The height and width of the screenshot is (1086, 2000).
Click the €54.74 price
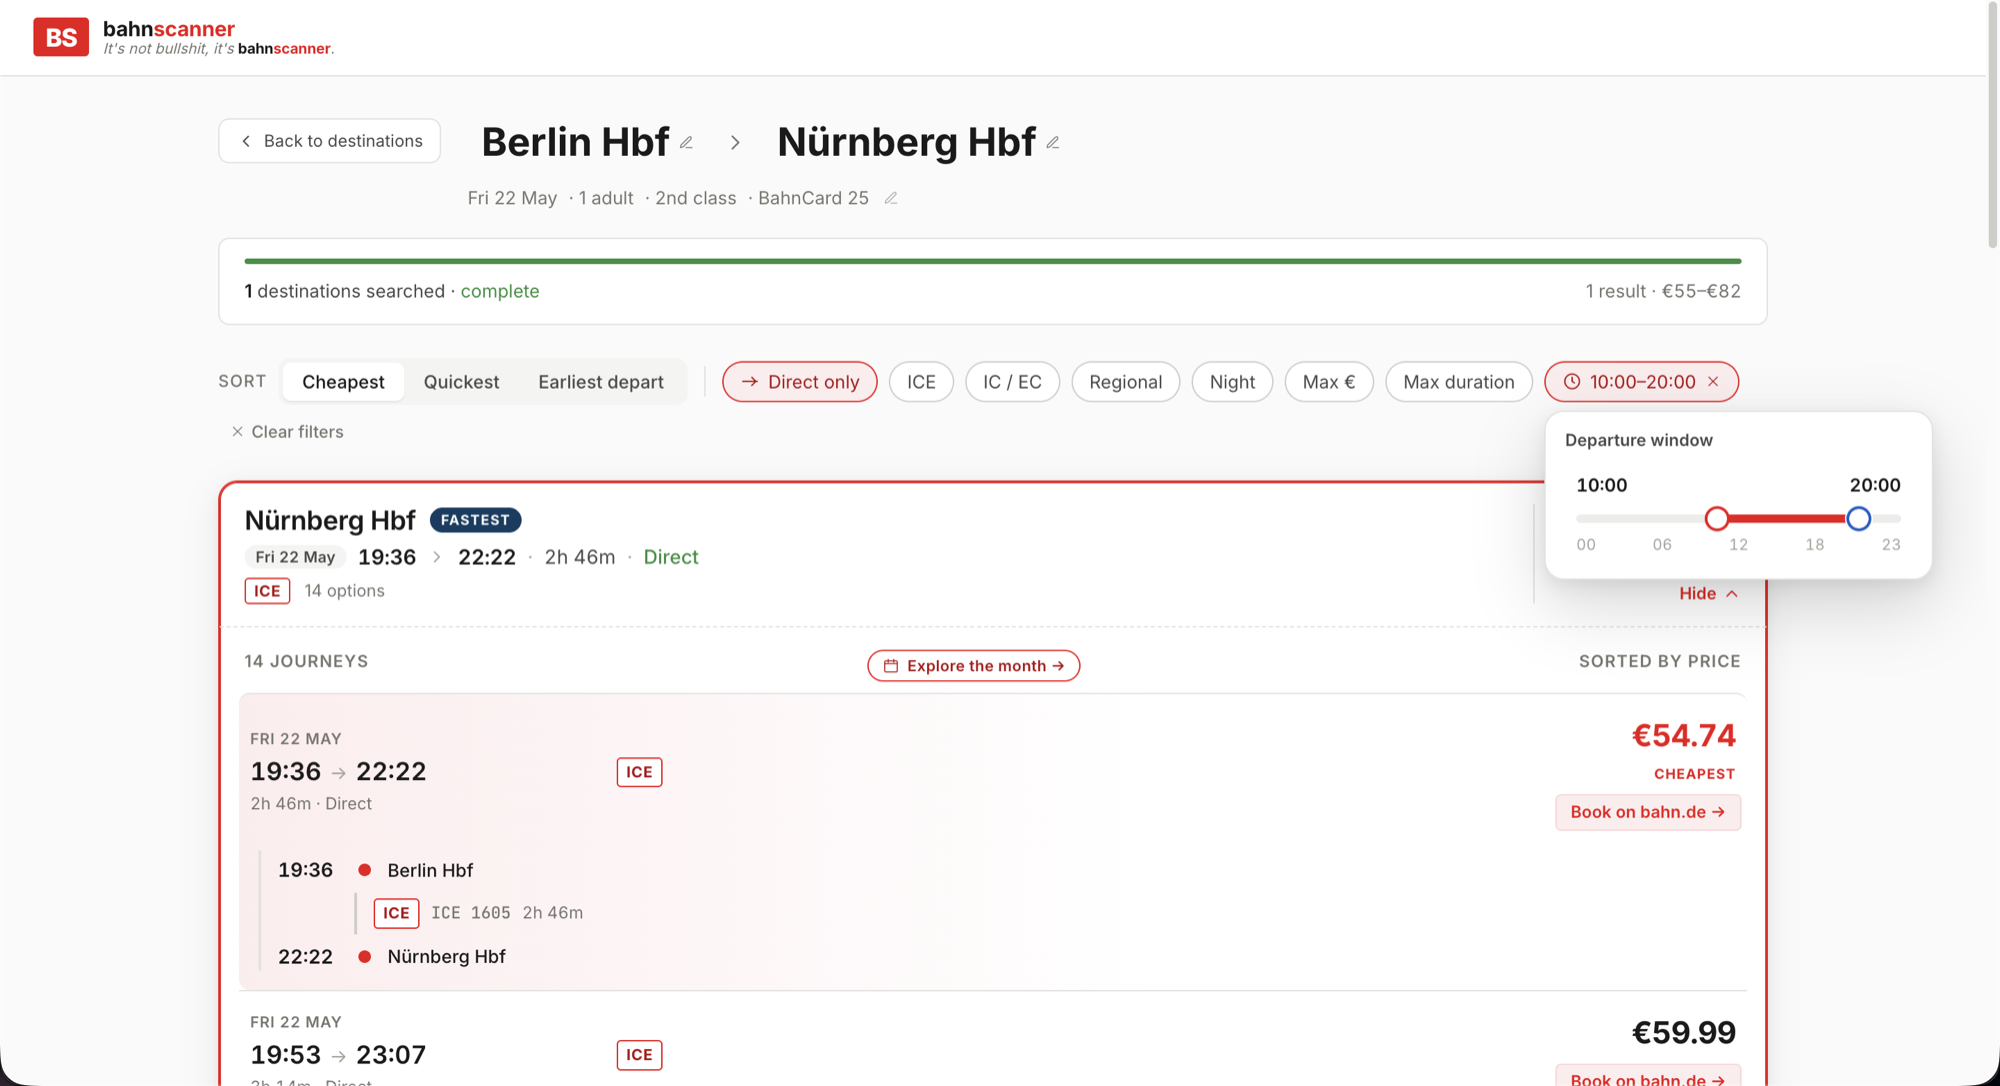1684,736
